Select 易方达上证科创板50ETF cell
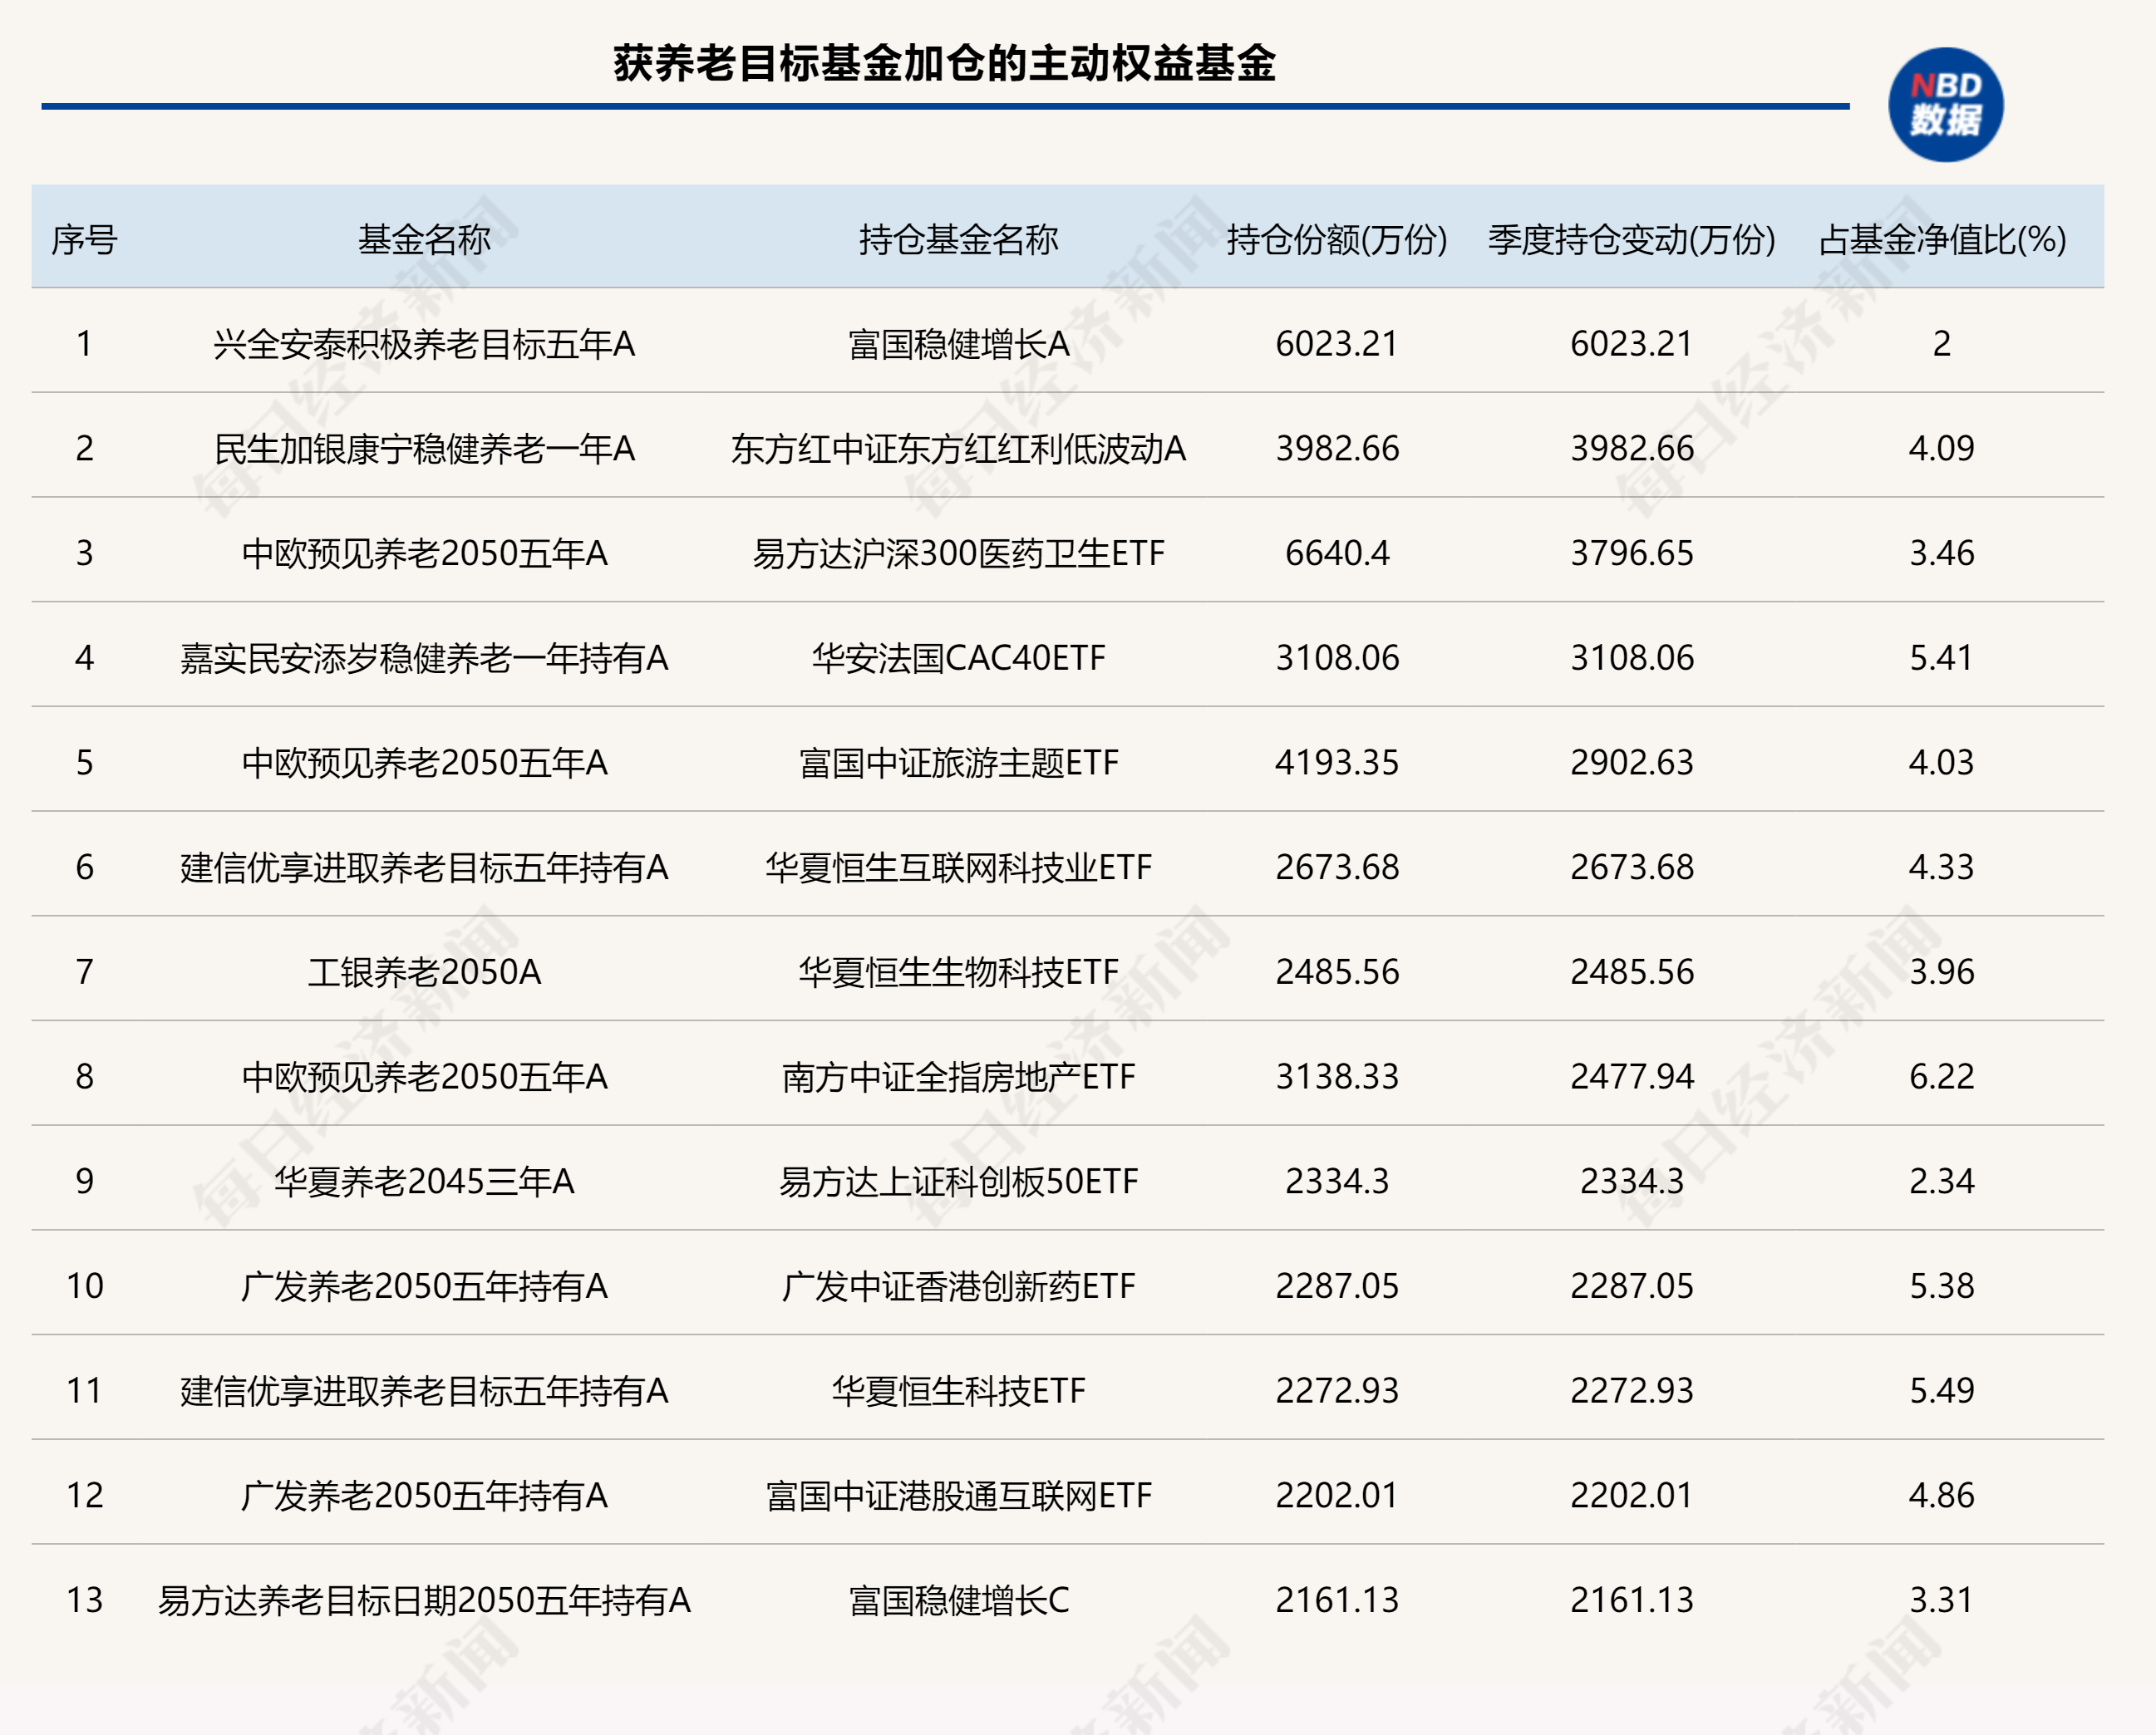Image resolution: width=2156 pixels, height=1735 pixels. (x=958, y=1181)
